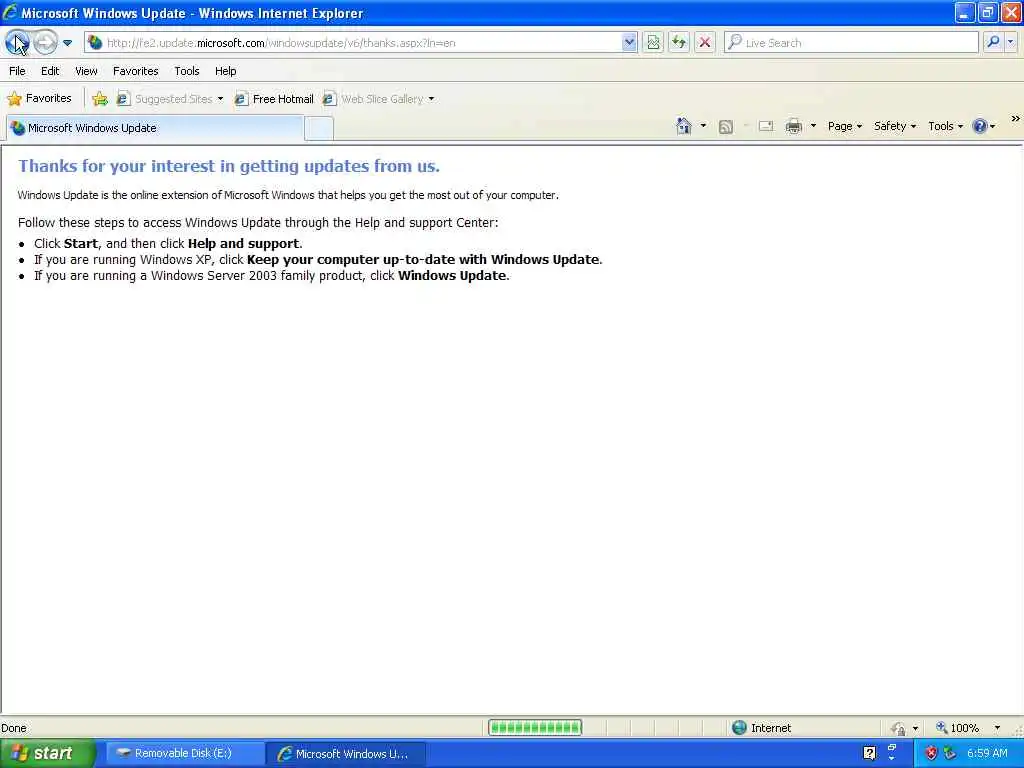Go to the Home page icon

pyautogui.click(x=684, y=126)
